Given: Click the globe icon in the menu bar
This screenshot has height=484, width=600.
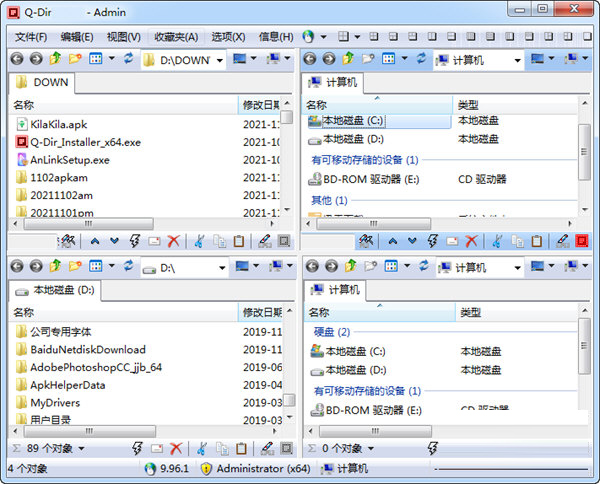Looking at the screenshot, I should click(308, 37).
